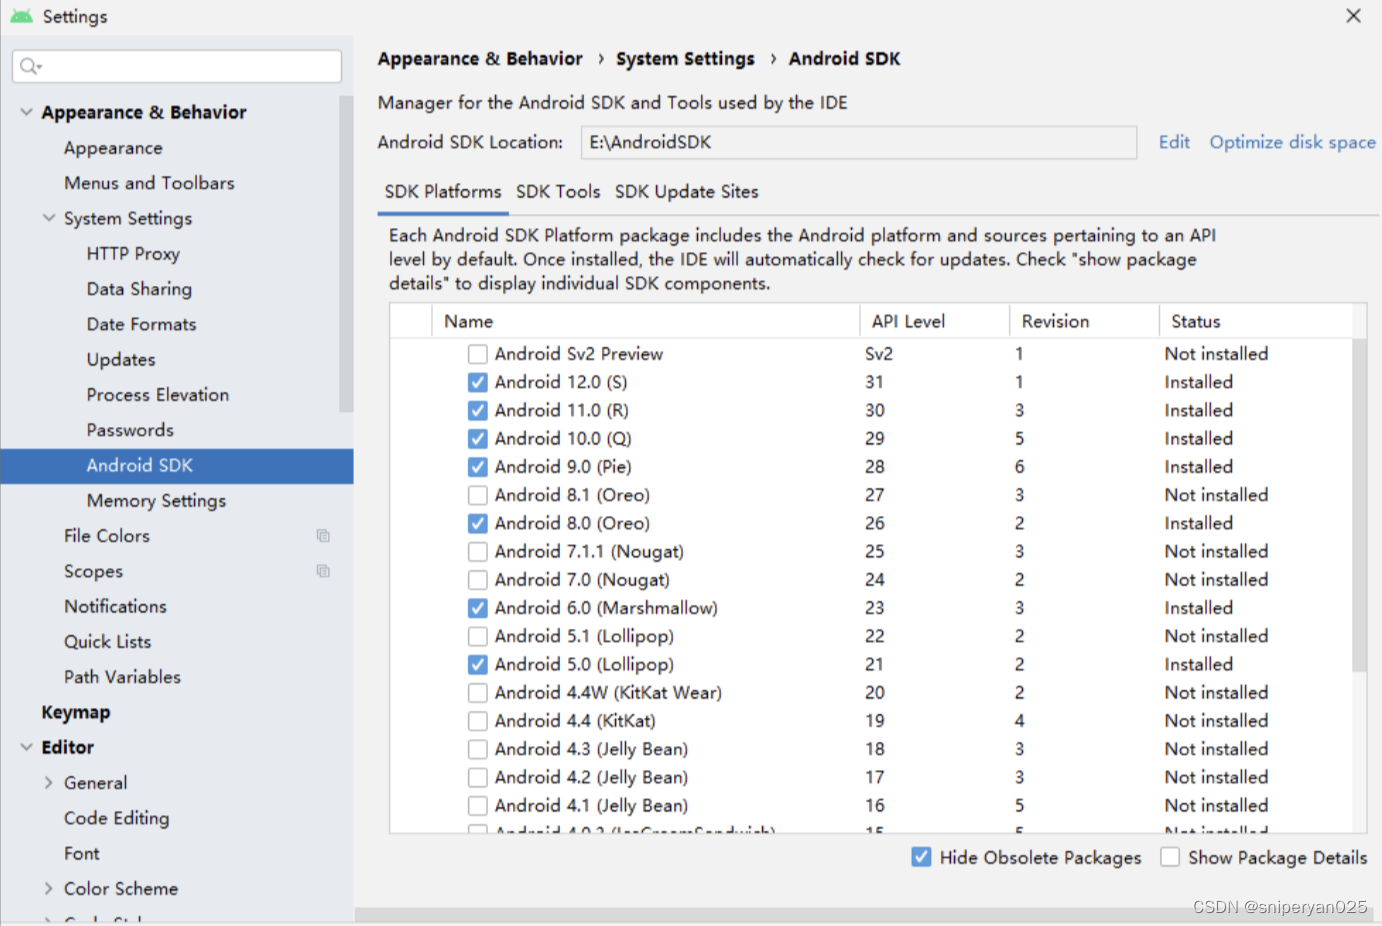The width and height of the screenshot is (1382, 926).
Task: Switch to the SDK Tools tab
Action: 558,192
